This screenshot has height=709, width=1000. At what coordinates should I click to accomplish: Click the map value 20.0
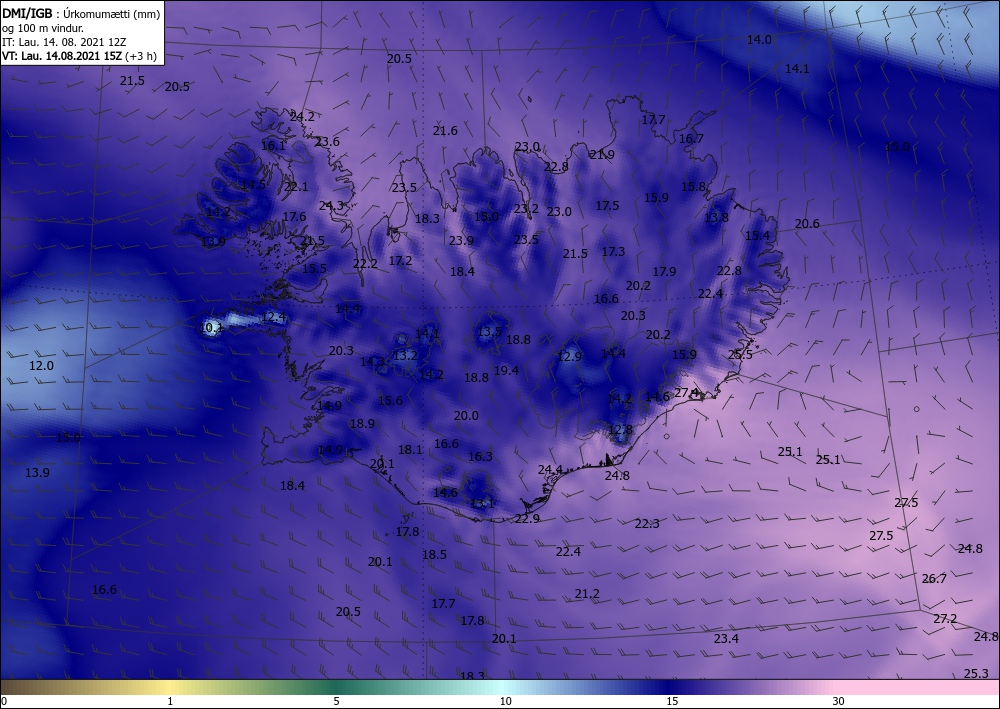tap(466, 416)
